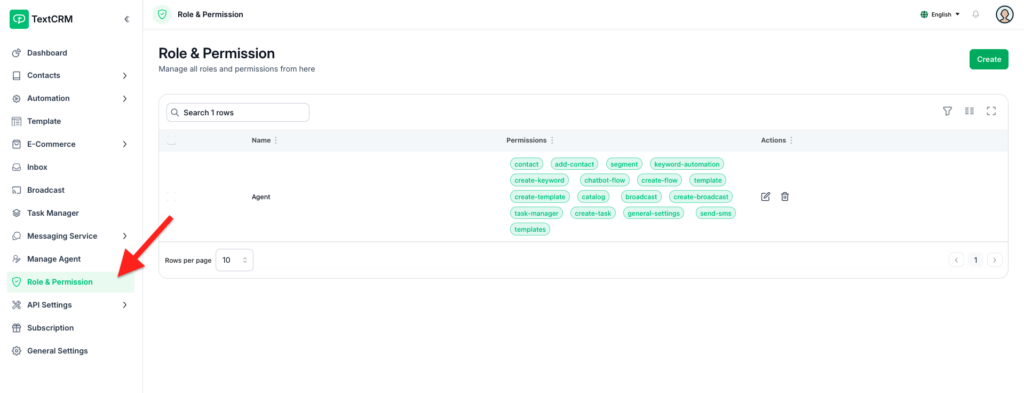Click the E-Commerce bag icon
Viewport: 1024px width, 393px height.
pyautogui.click(x=17, y=144)
